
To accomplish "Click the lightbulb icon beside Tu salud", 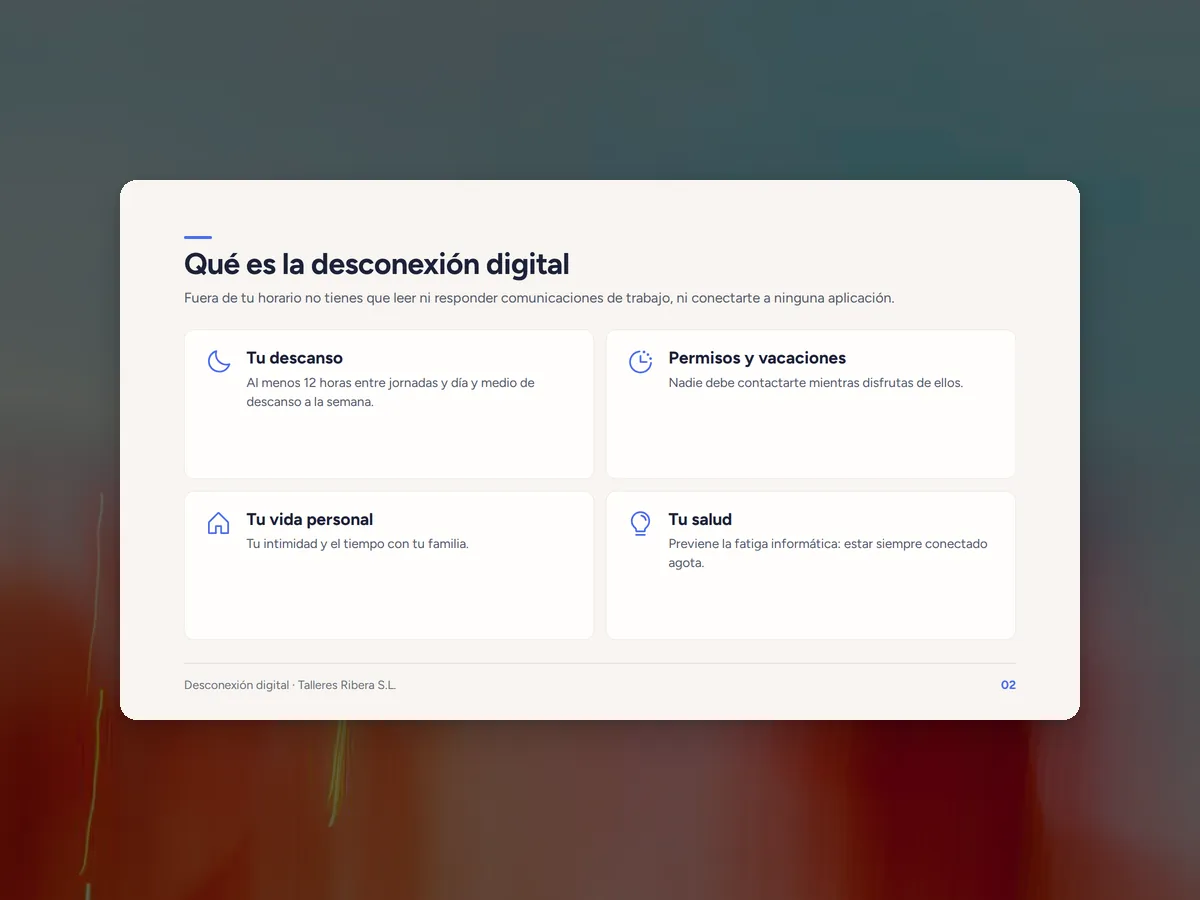I will click(641, 523).
